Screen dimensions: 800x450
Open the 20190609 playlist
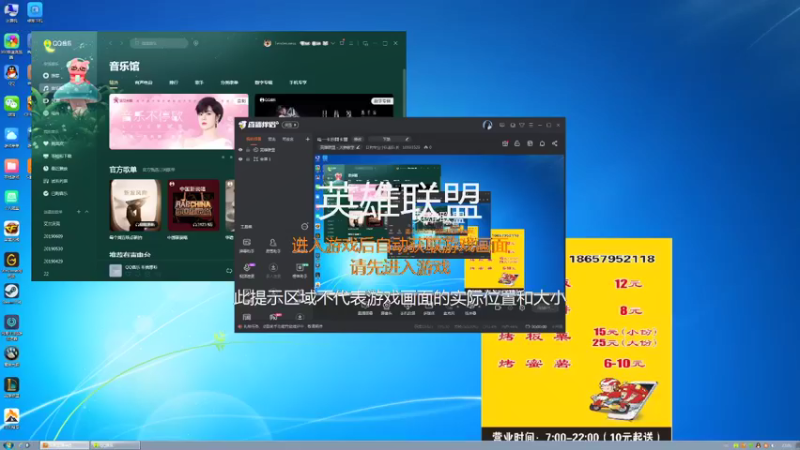53,236
